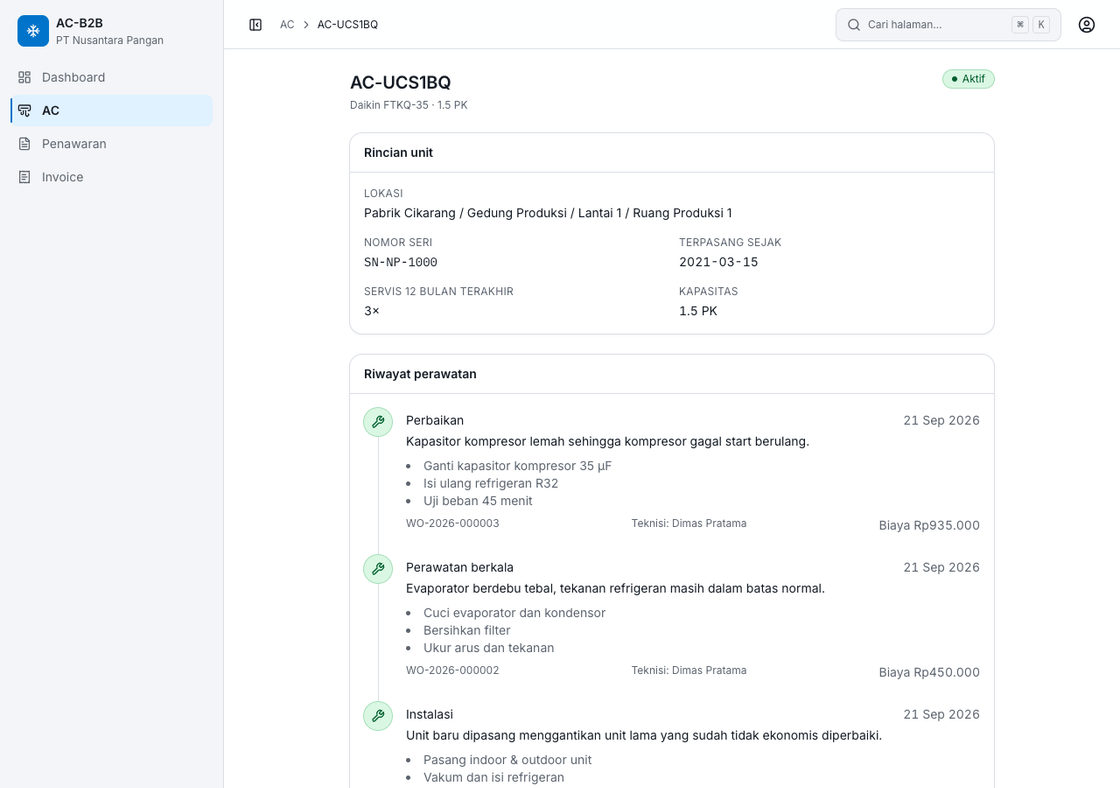Open the Penawaran menu item
Image resolution: width=1120 pixels, height=788 pixels.
click(111, 144)
